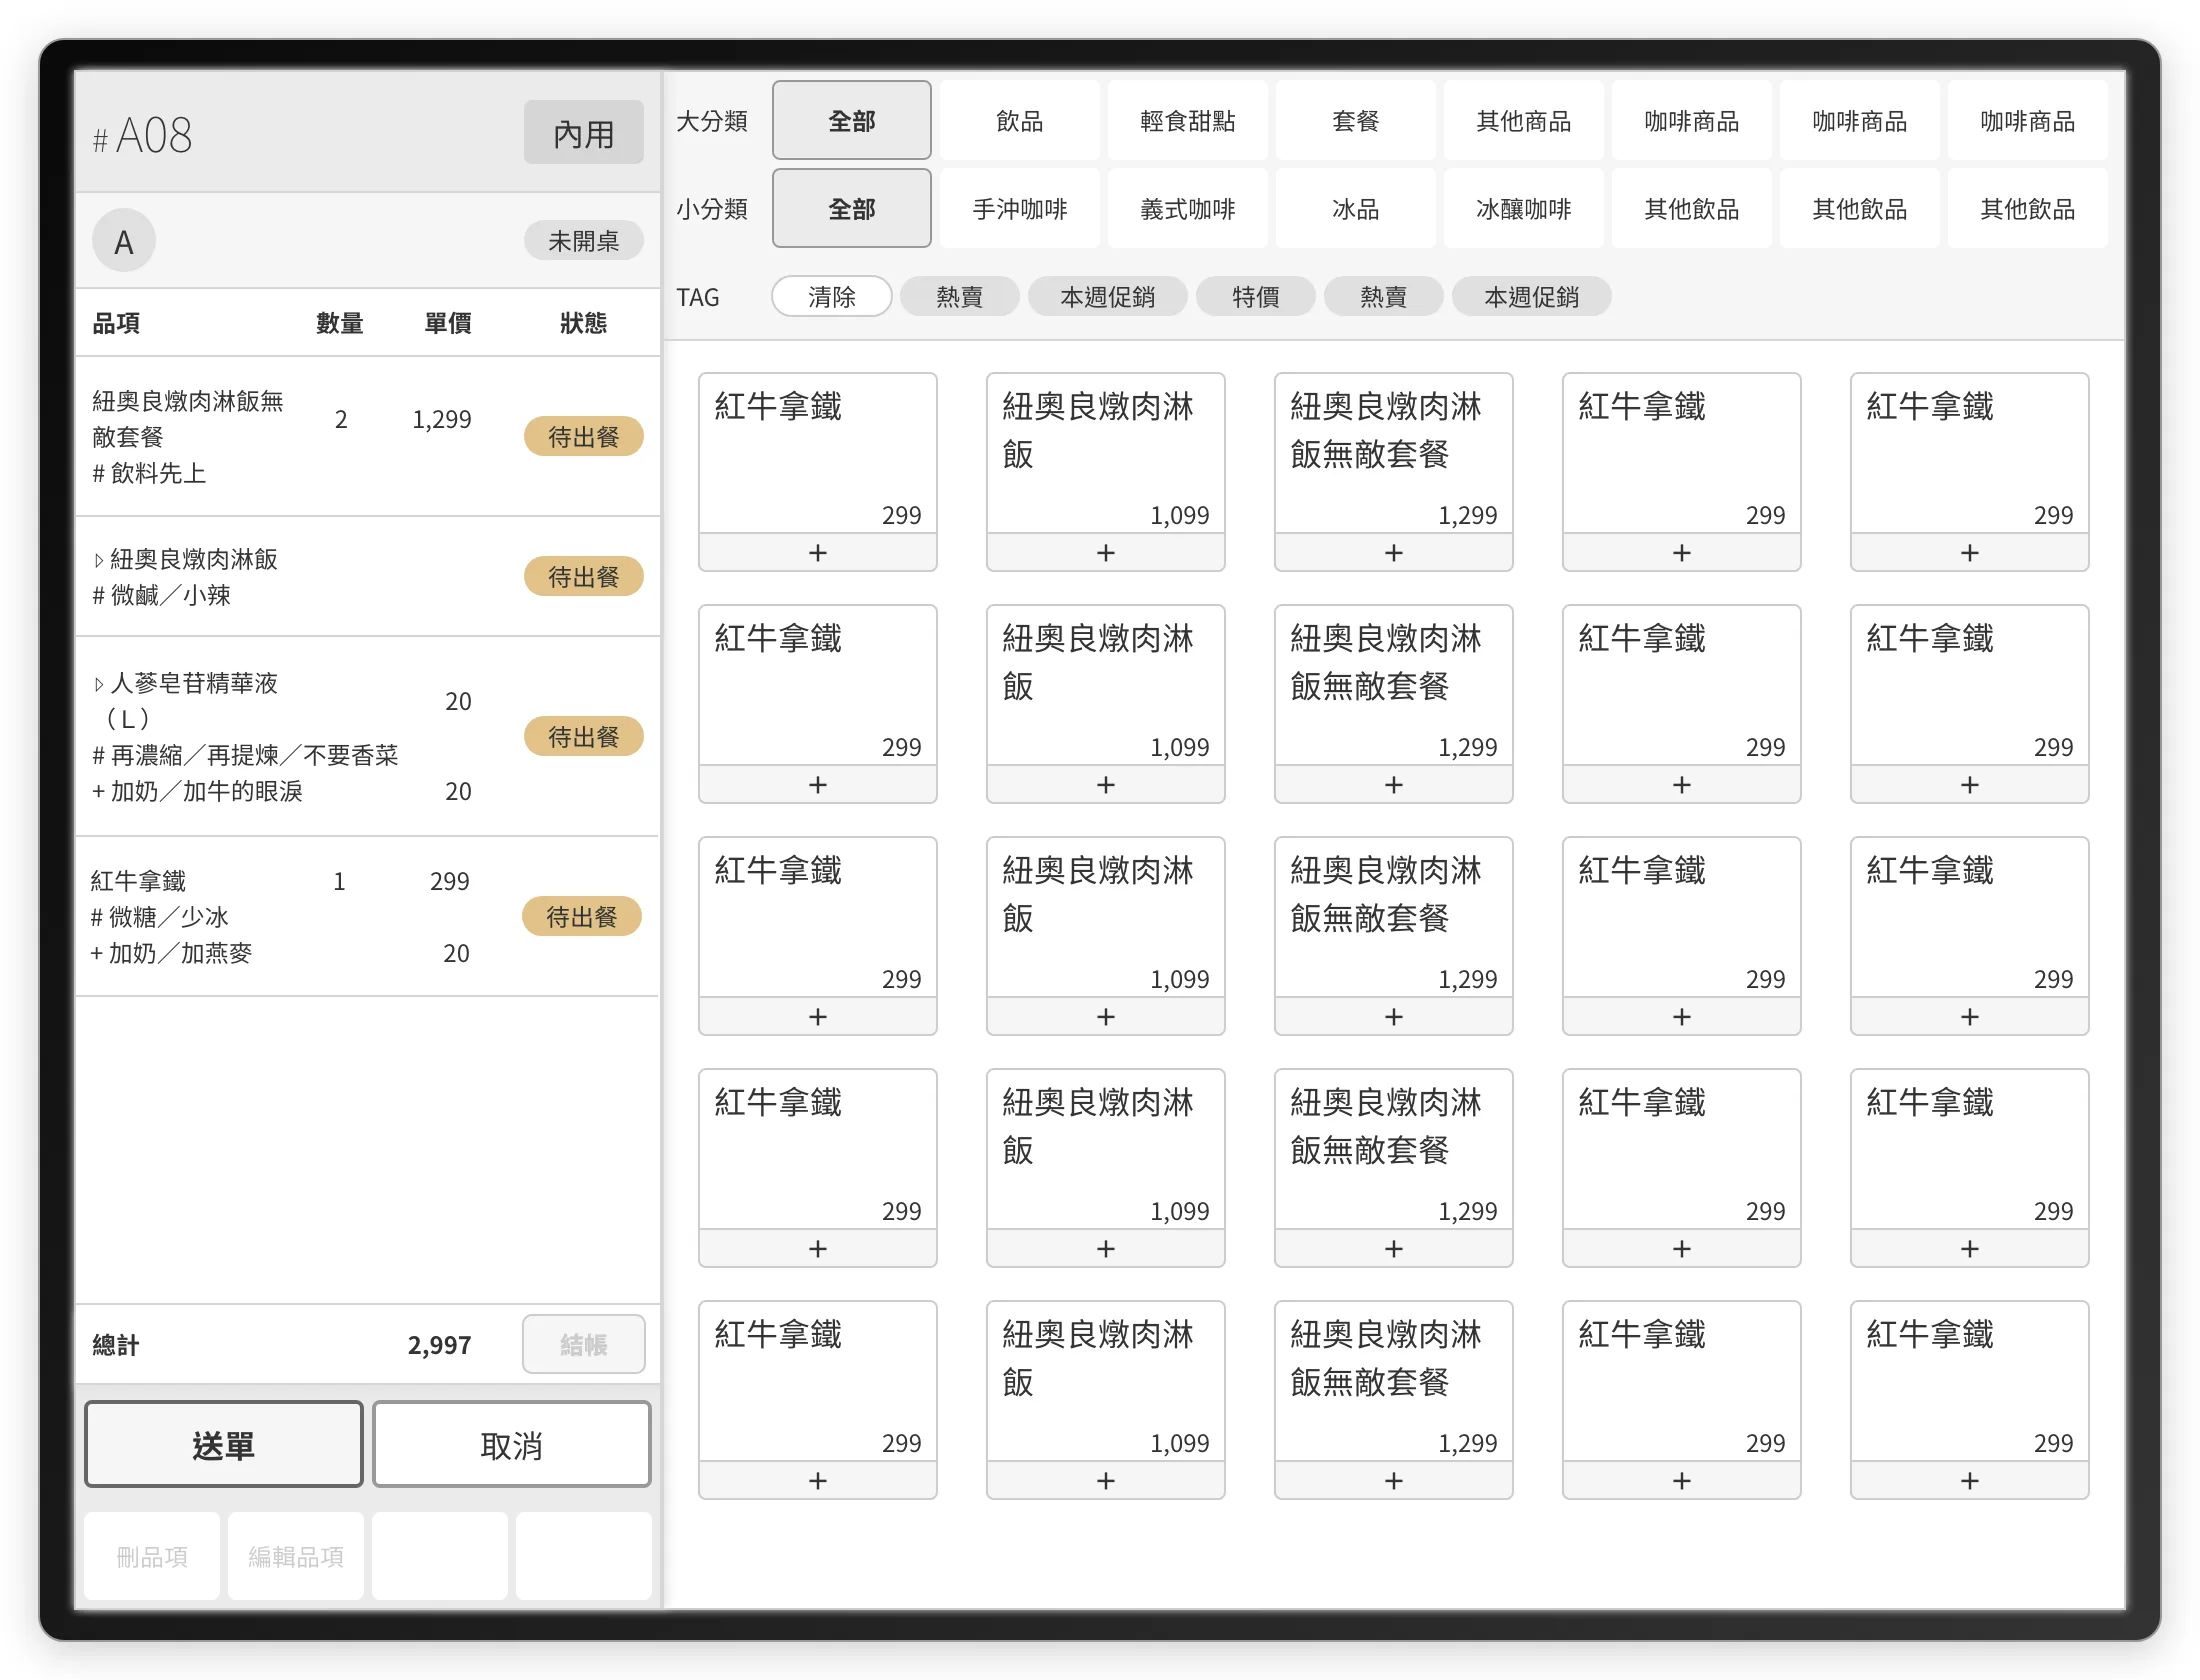
Task: Toggle the 本週促銷 tag left of 特價
Action: 1107,297
